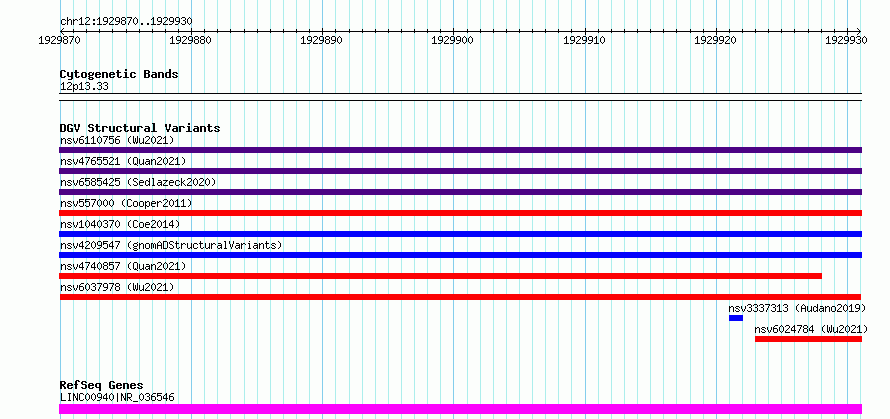Image resolution: width=890 pixels, height=419 pixels.
Task: Open the nsv6037978 (Wu2021) label
Action: (117, 287)
